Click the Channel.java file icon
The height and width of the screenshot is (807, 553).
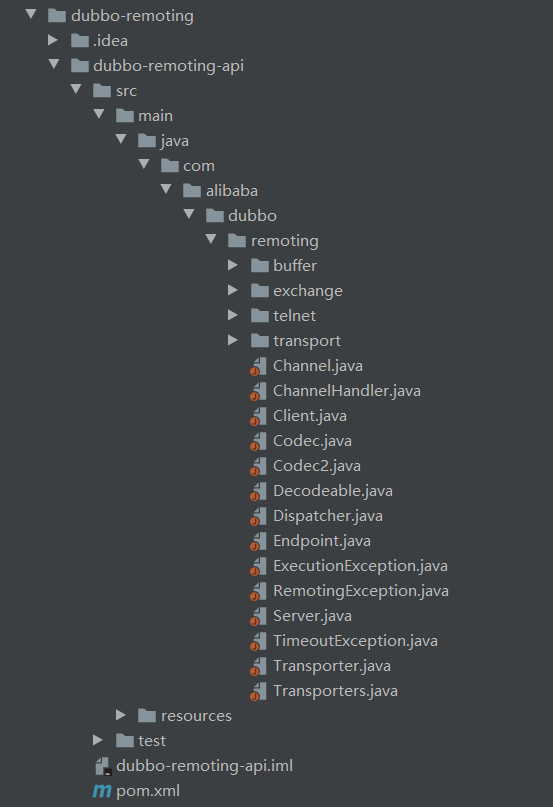coord(258,366)
